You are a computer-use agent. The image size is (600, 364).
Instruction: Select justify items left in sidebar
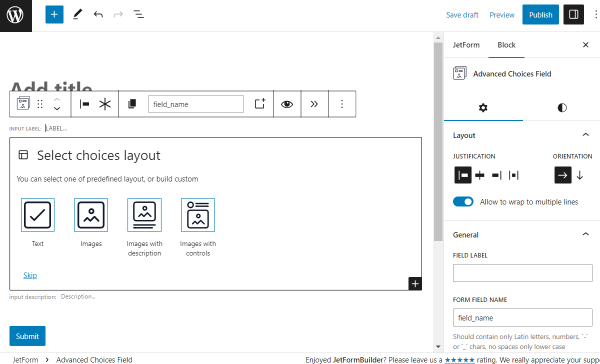(463, 175)
